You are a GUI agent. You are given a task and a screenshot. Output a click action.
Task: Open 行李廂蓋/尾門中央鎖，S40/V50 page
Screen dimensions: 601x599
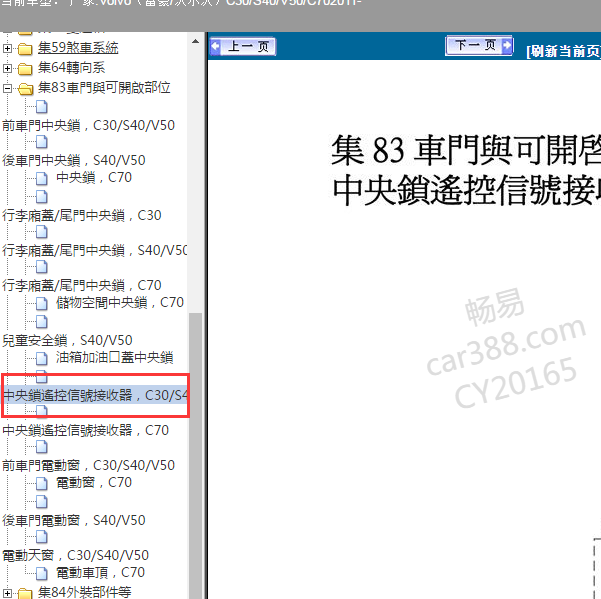tap(95, 250)
